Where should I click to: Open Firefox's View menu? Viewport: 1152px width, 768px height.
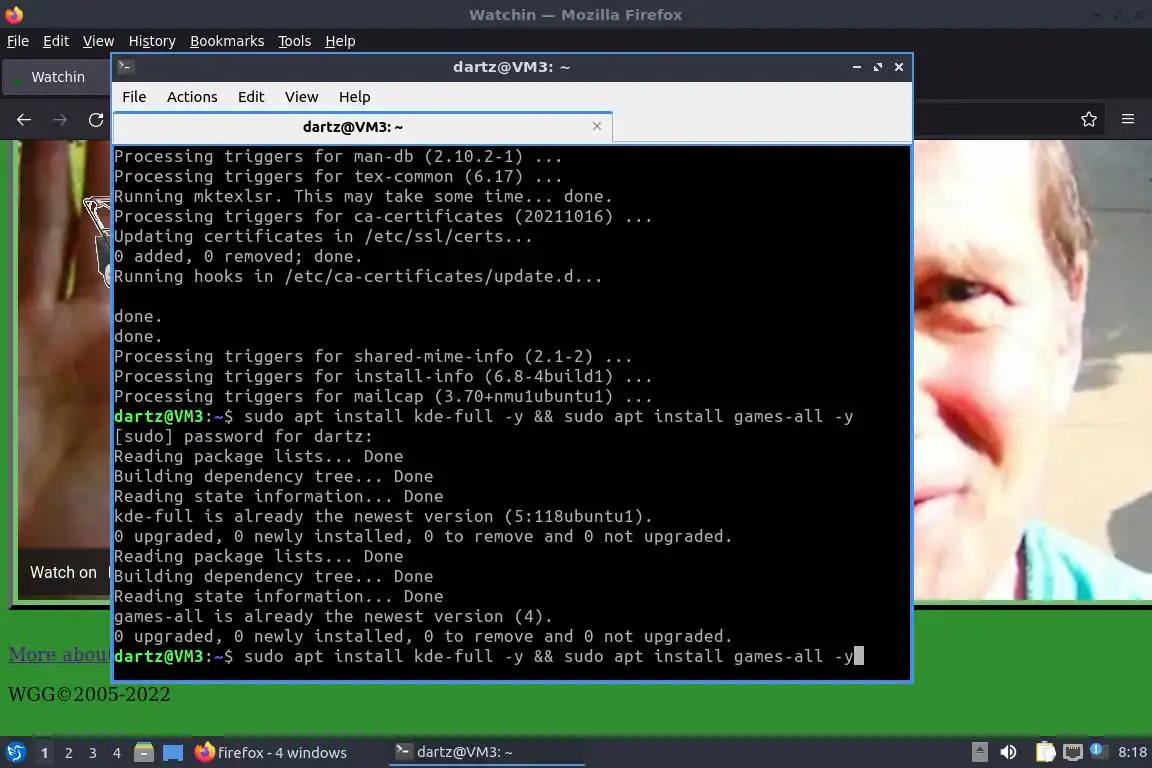pyautogui.click(x=98, y=41)
